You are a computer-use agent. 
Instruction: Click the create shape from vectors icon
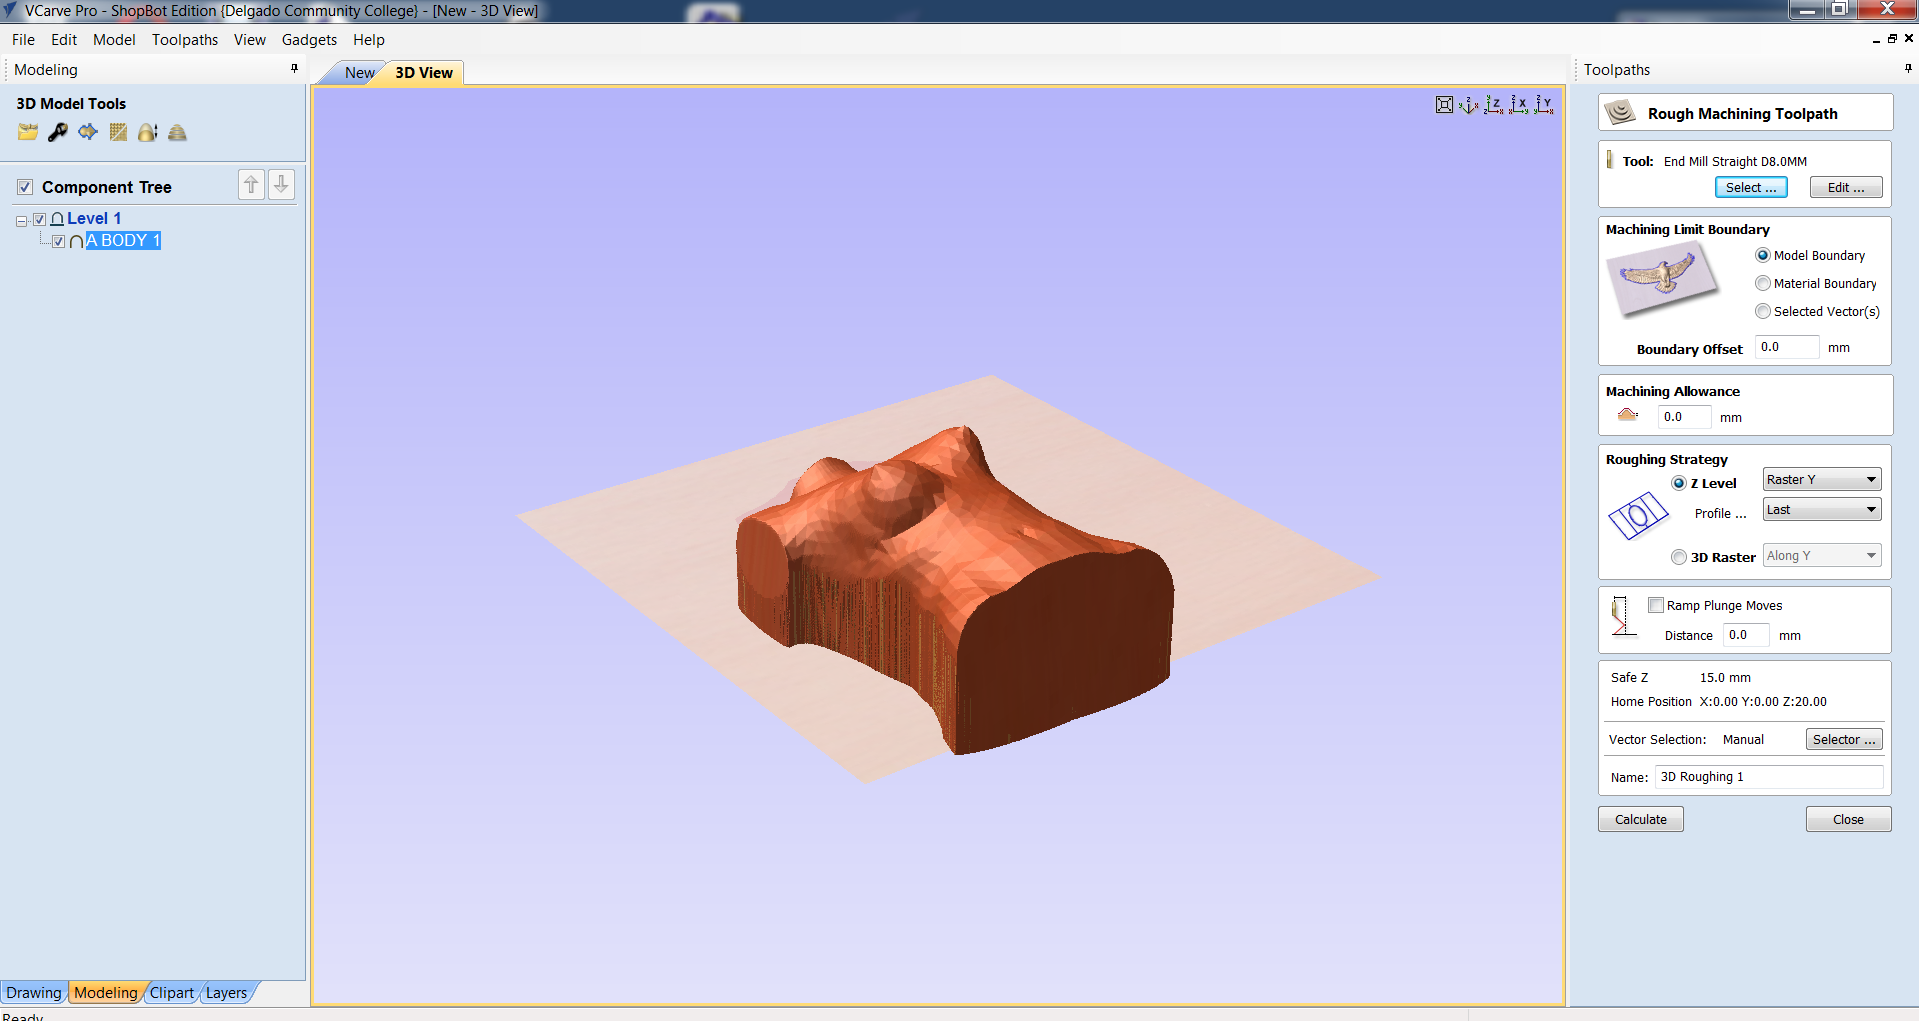[x=88, y=133]
